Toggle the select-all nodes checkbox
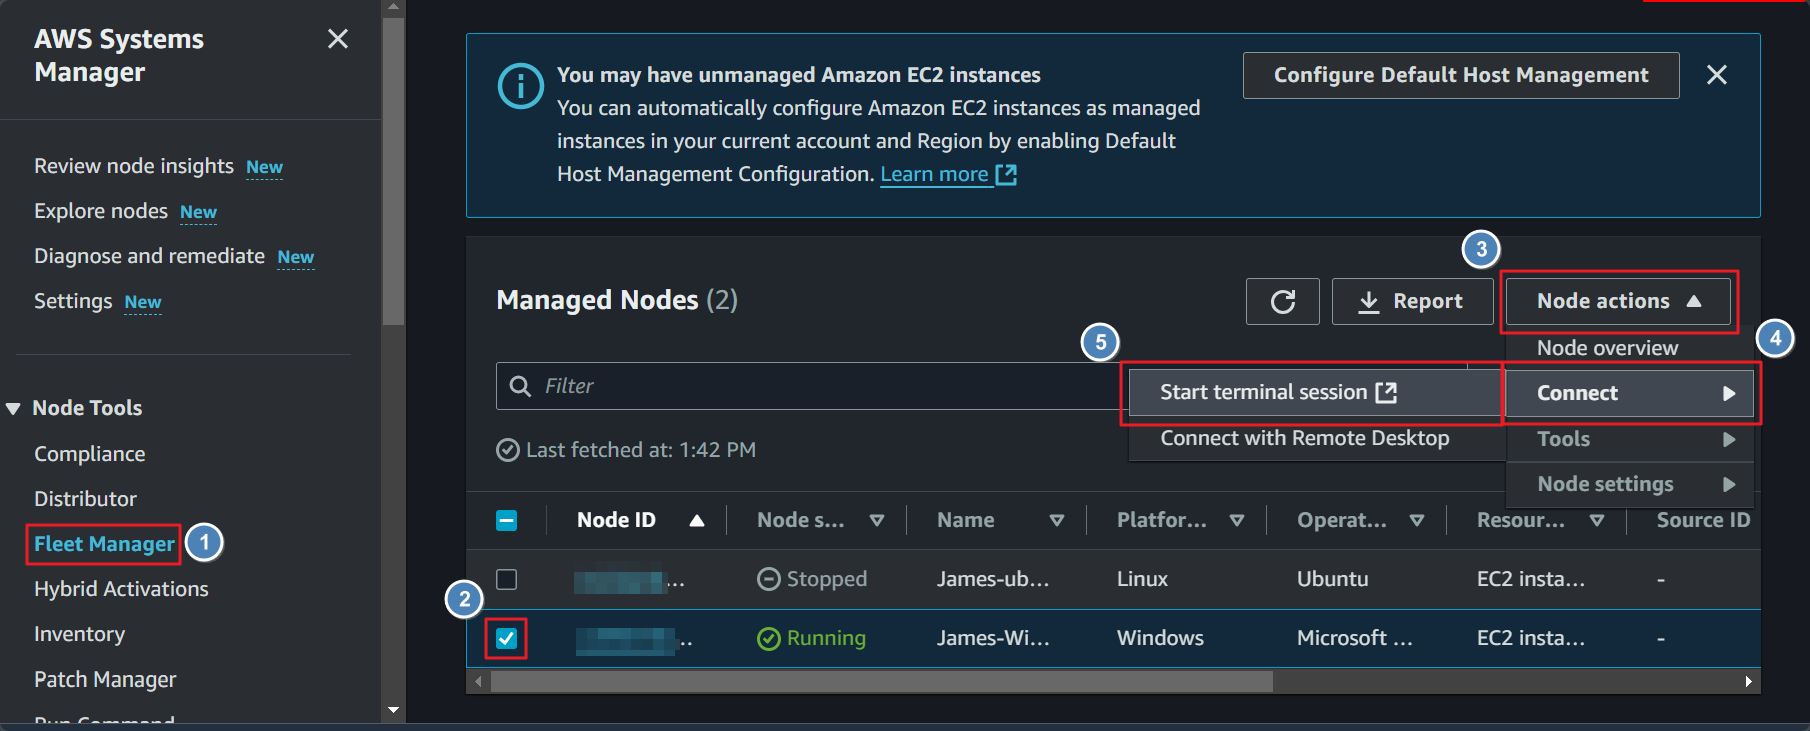This screenshot has width=1810, height=731. click(x=507, y=520)
